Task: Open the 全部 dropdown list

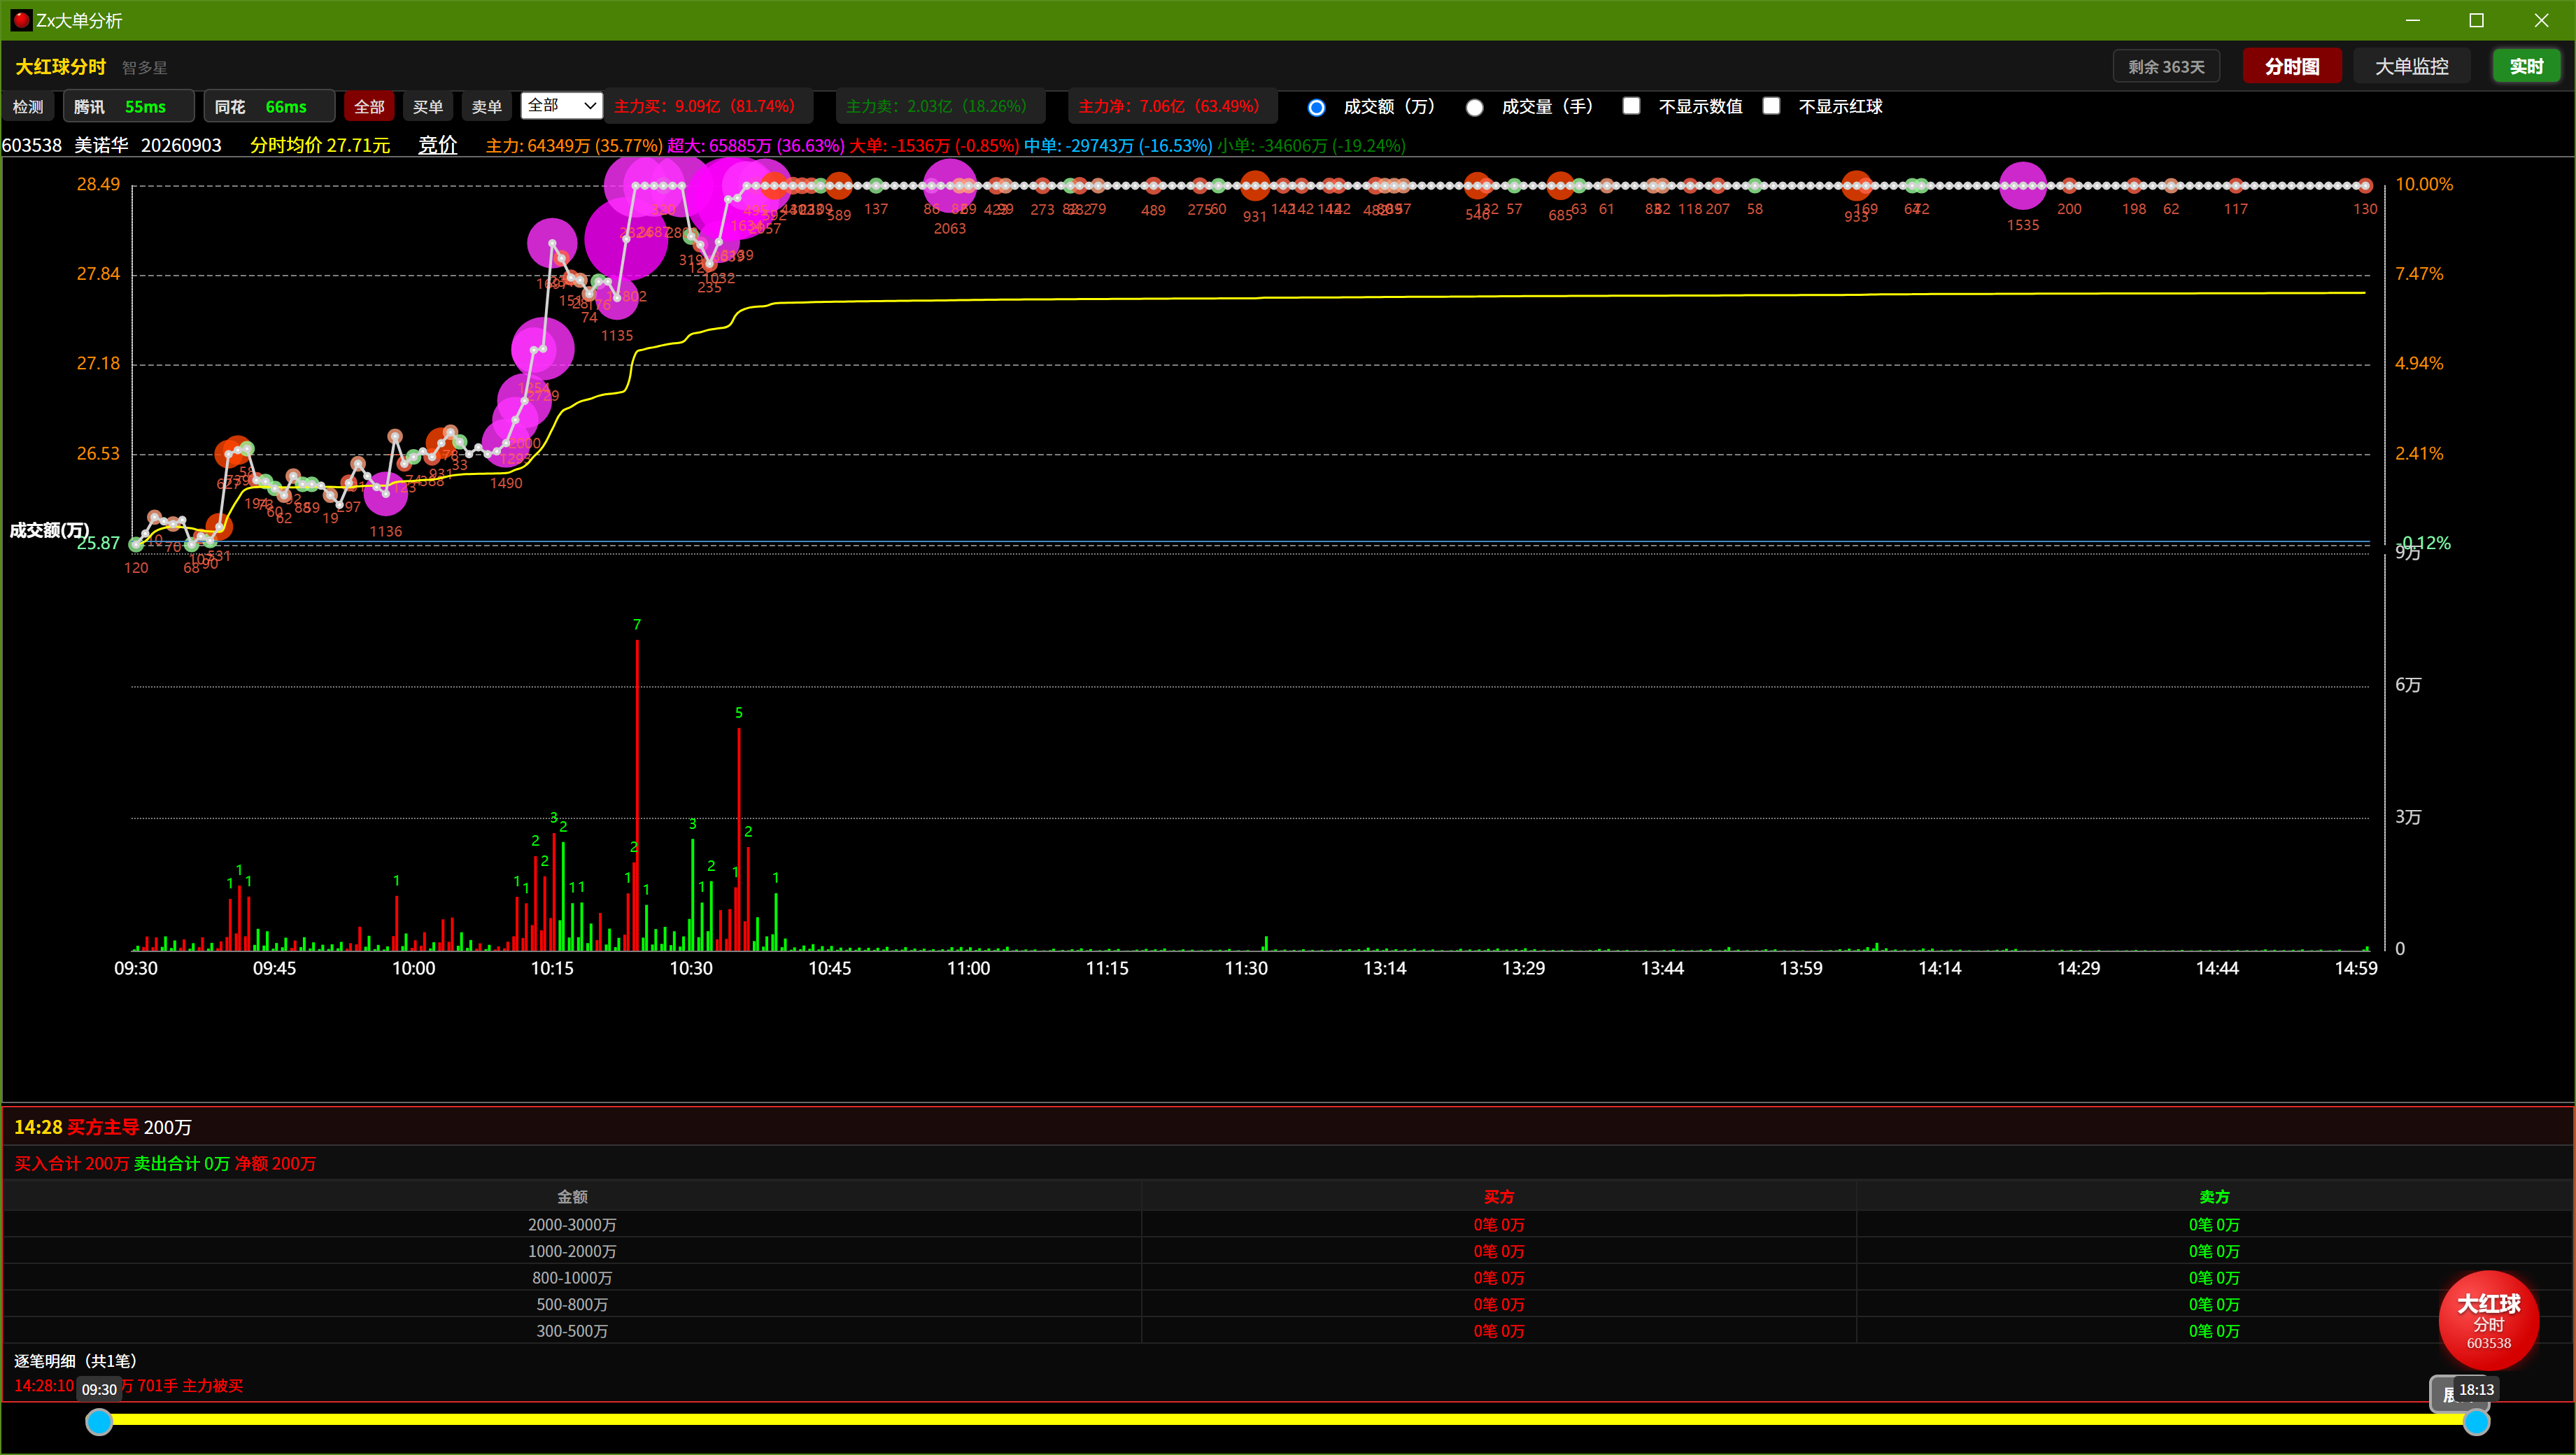Action: tap(561, 105)
